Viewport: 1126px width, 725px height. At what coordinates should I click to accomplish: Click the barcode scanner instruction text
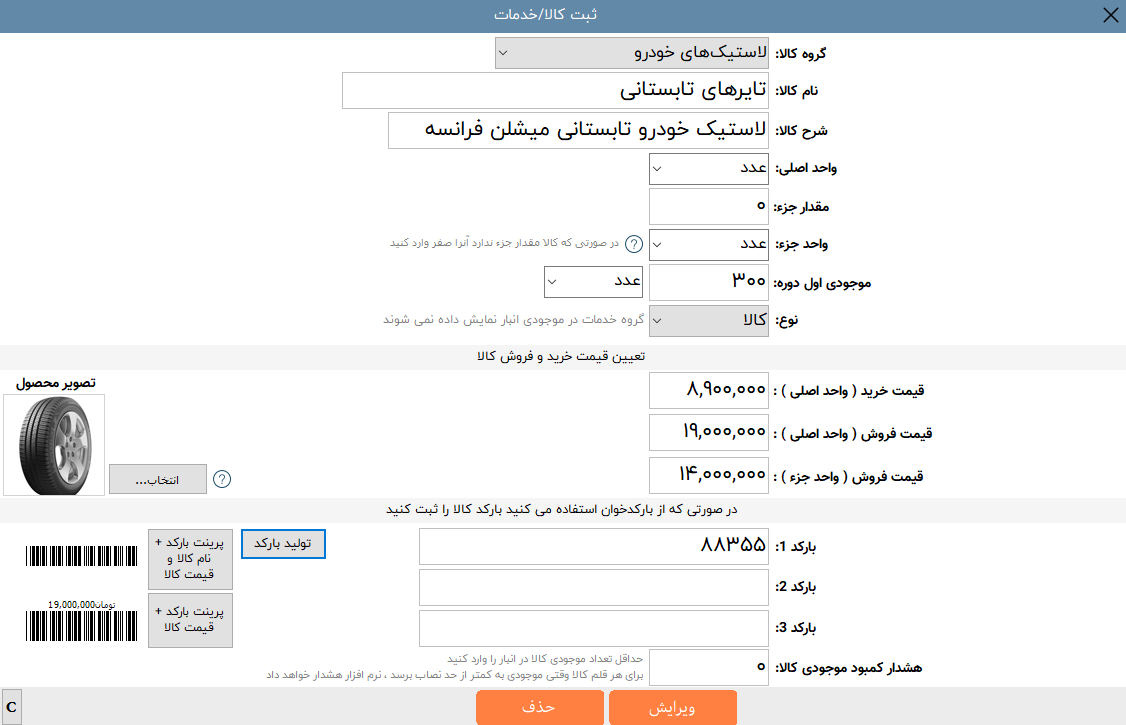tap(562, 510)
